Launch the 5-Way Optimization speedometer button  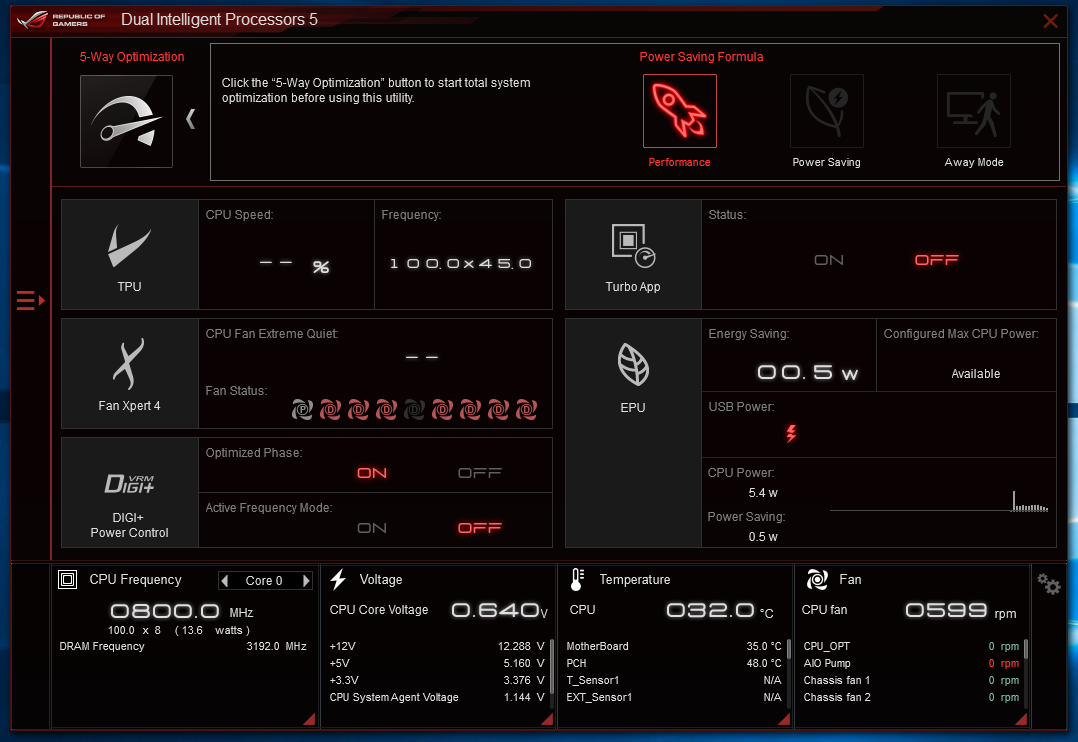126,121
